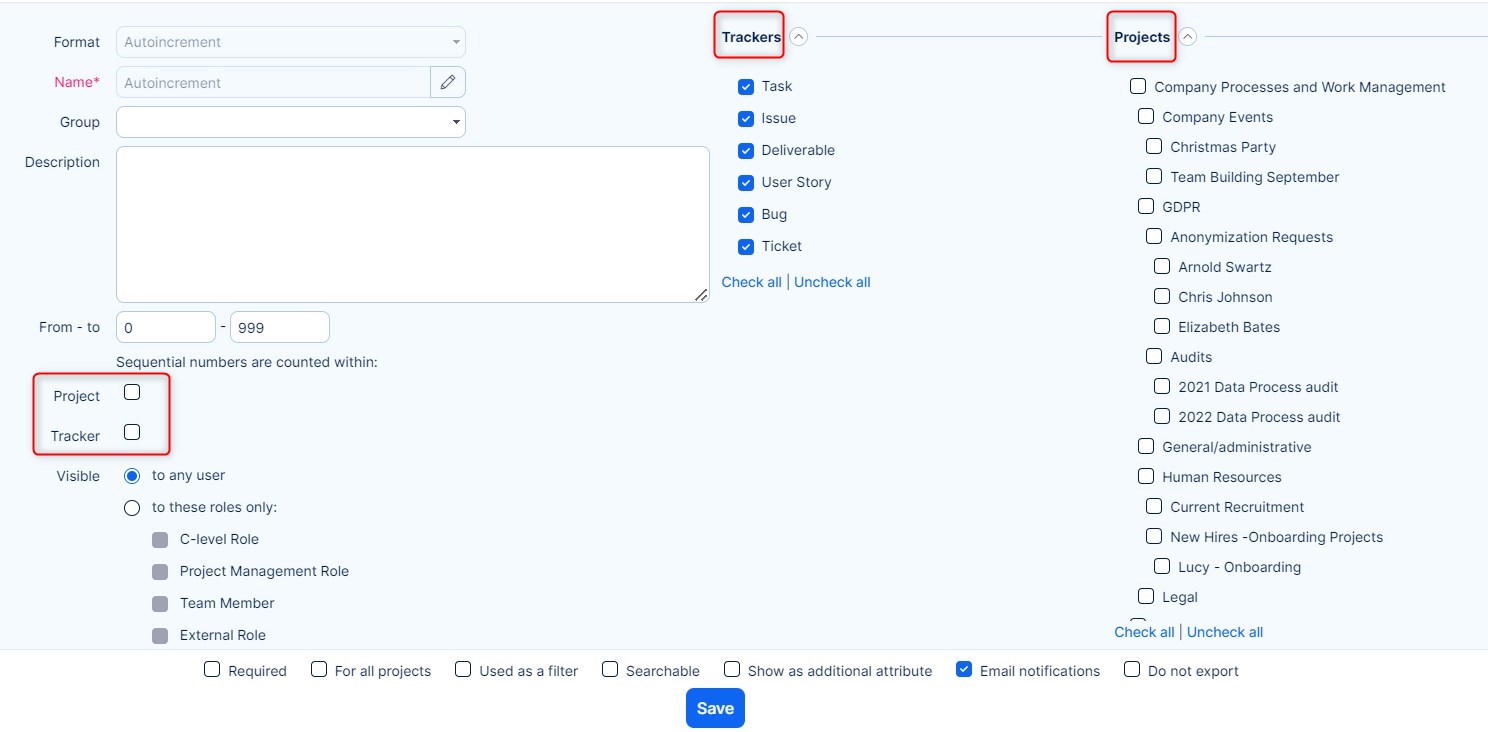This screenshot has height=732, width=1488.
Task: Check the GDPR project checkbox
Action: 1146,207
